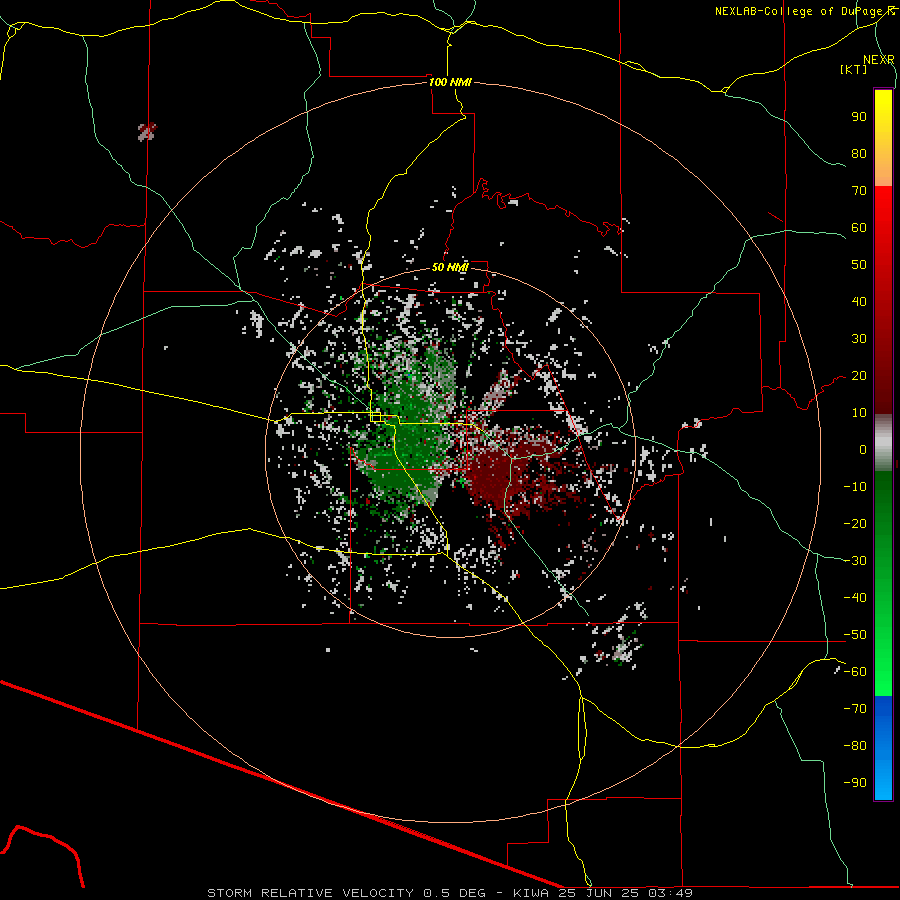
Task: Click the positive 80 value on the velocity scale
Action: pos(859,153)
